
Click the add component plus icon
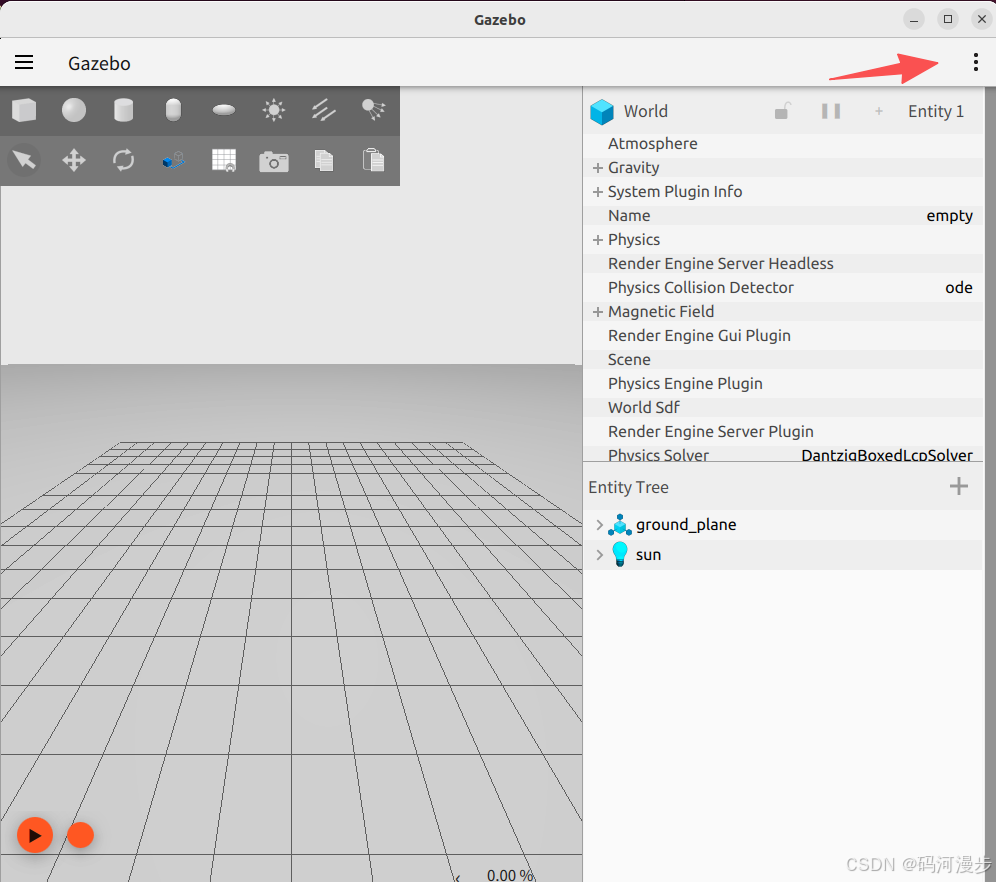[878, 111]
